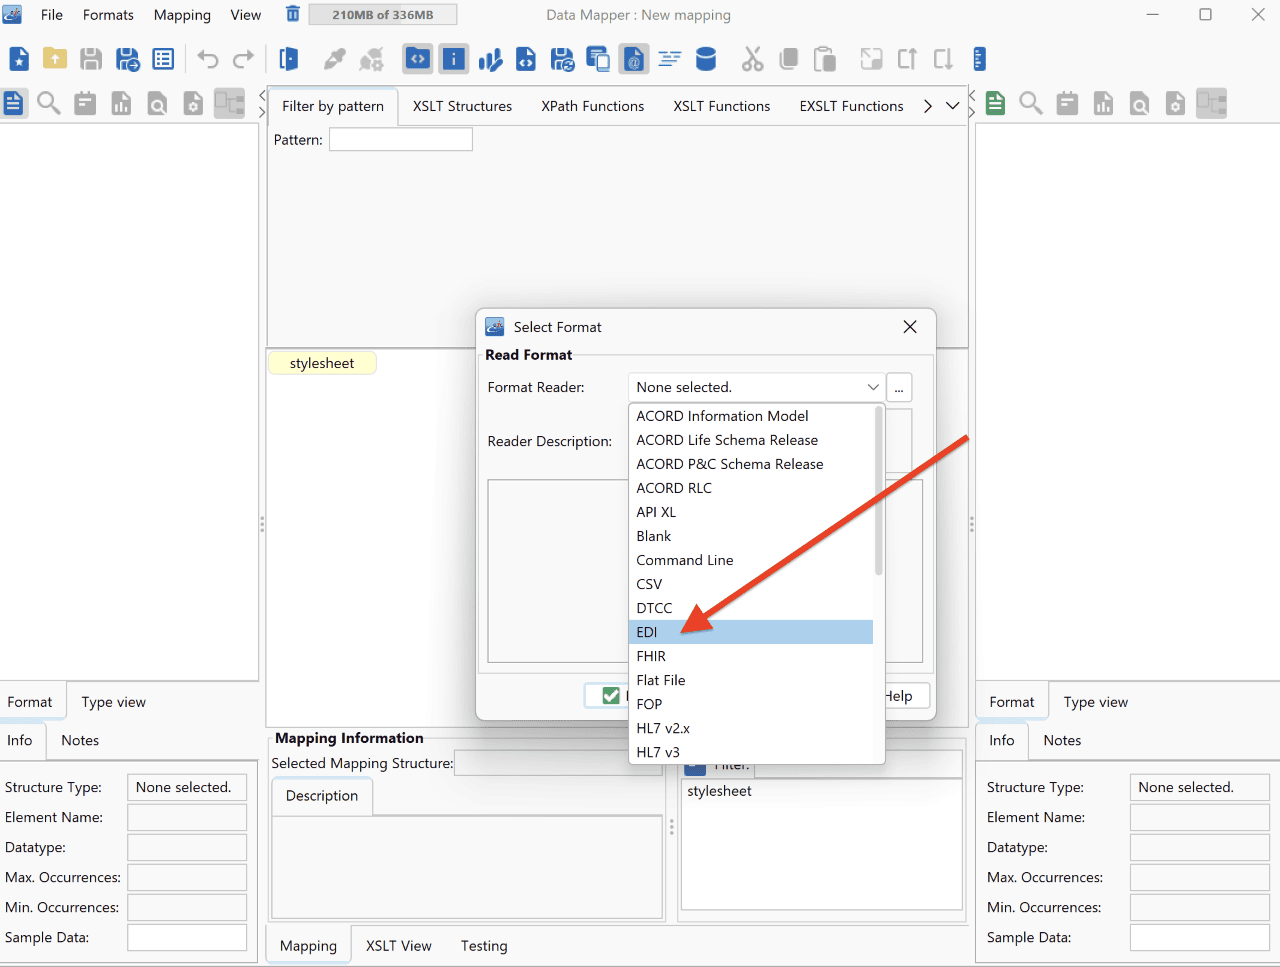Image resolution: width=1280 pixels, height=967 pixels.
Task: Click the format dropdown list scrollbar
Action: 879,490
